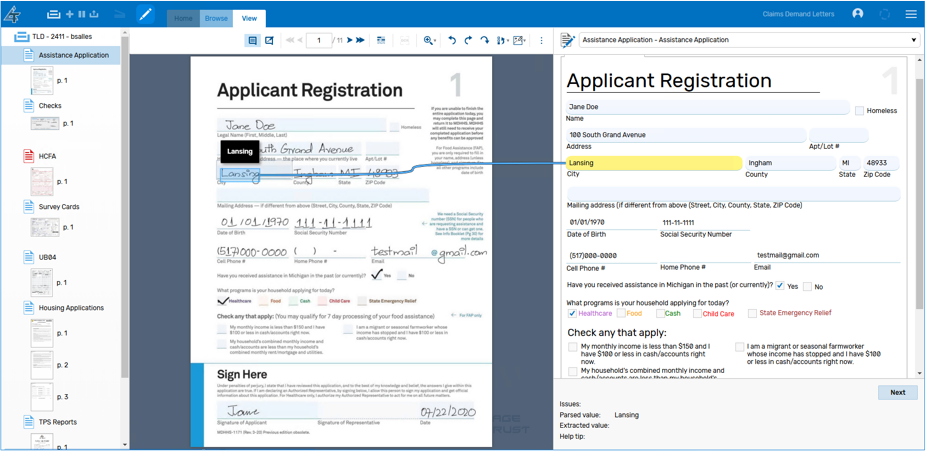
Task: Click the more options vertical dots icon
Action: pyautogui.click(x=541, y=41)
